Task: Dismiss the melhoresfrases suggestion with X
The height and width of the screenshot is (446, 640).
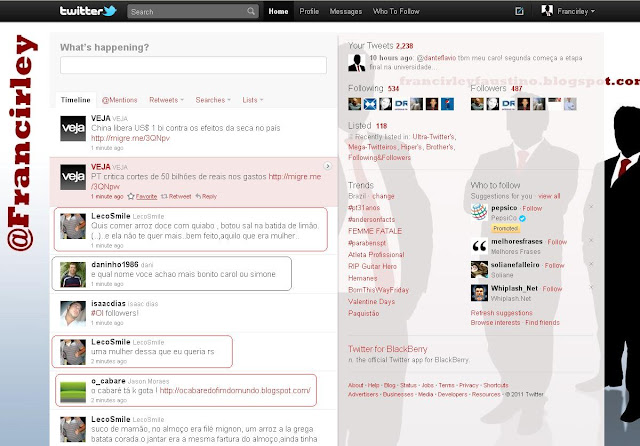Action: [x=591, y=240]
